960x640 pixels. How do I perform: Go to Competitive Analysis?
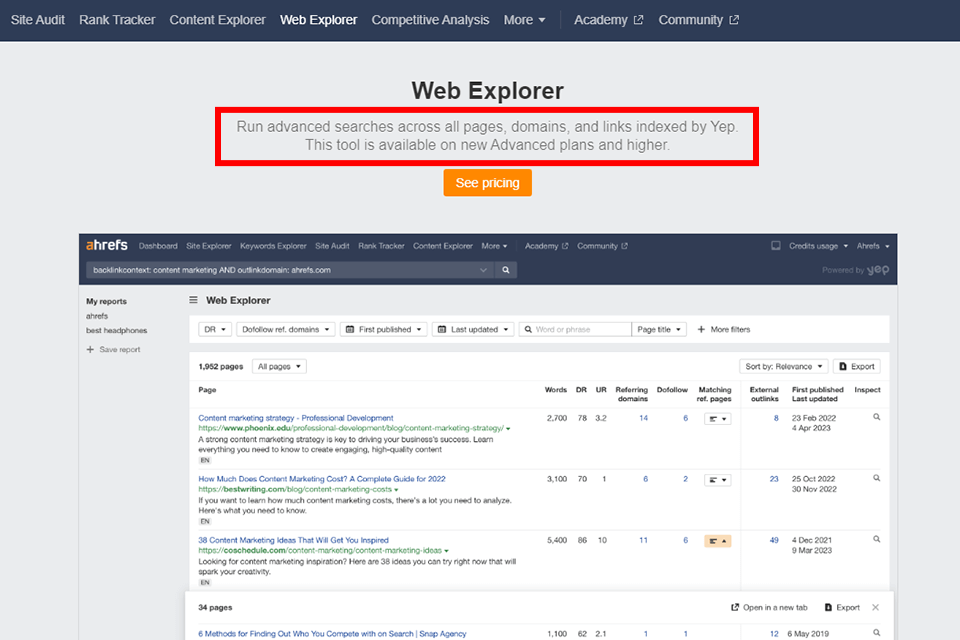tap(430, 20)
